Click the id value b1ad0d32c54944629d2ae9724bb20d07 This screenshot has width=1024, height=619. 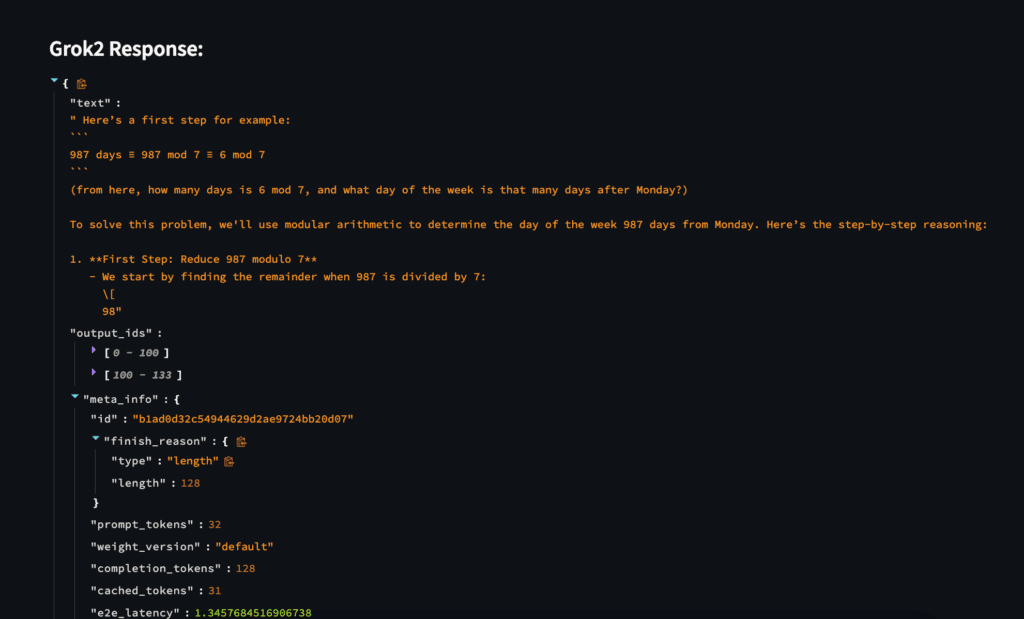243,419
